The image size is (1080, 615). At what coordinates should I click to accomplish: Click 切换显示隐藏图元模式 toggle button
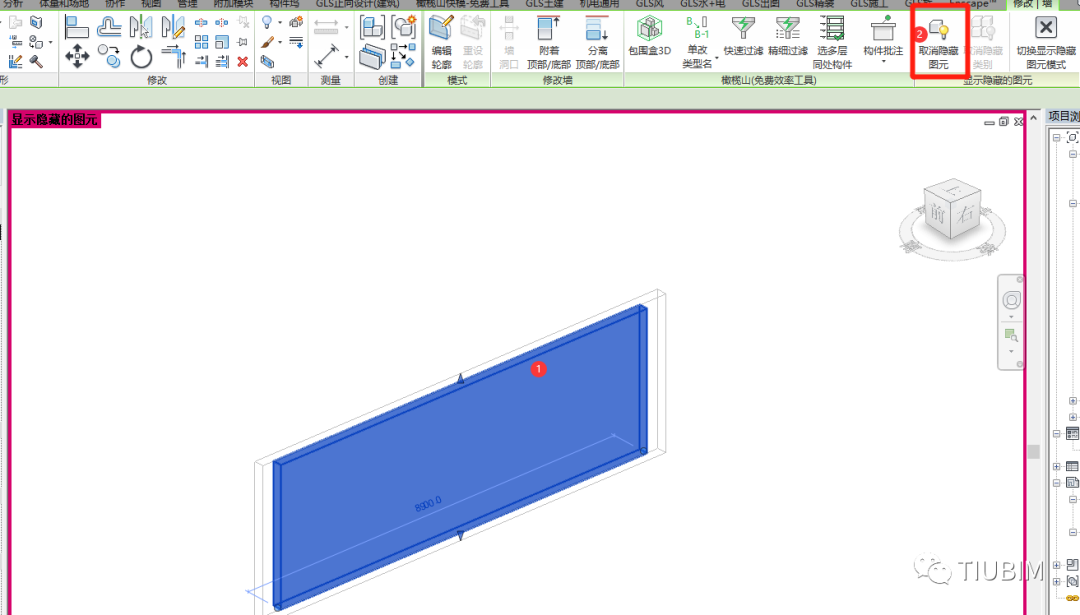(1046, 43)
